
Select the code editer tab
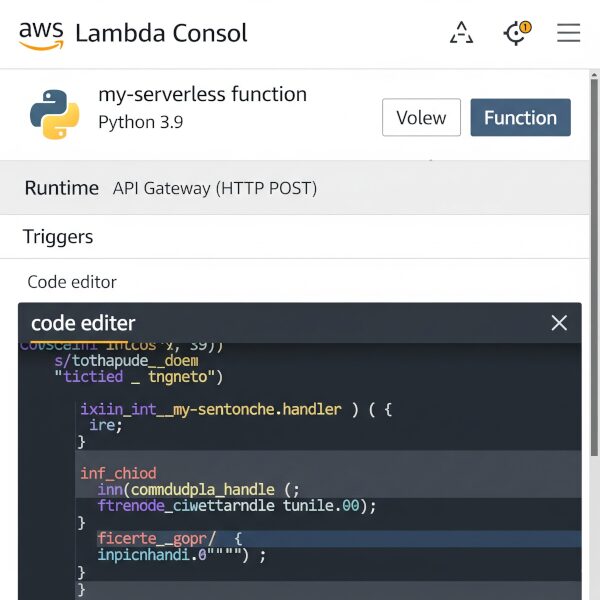pos(83,323)
